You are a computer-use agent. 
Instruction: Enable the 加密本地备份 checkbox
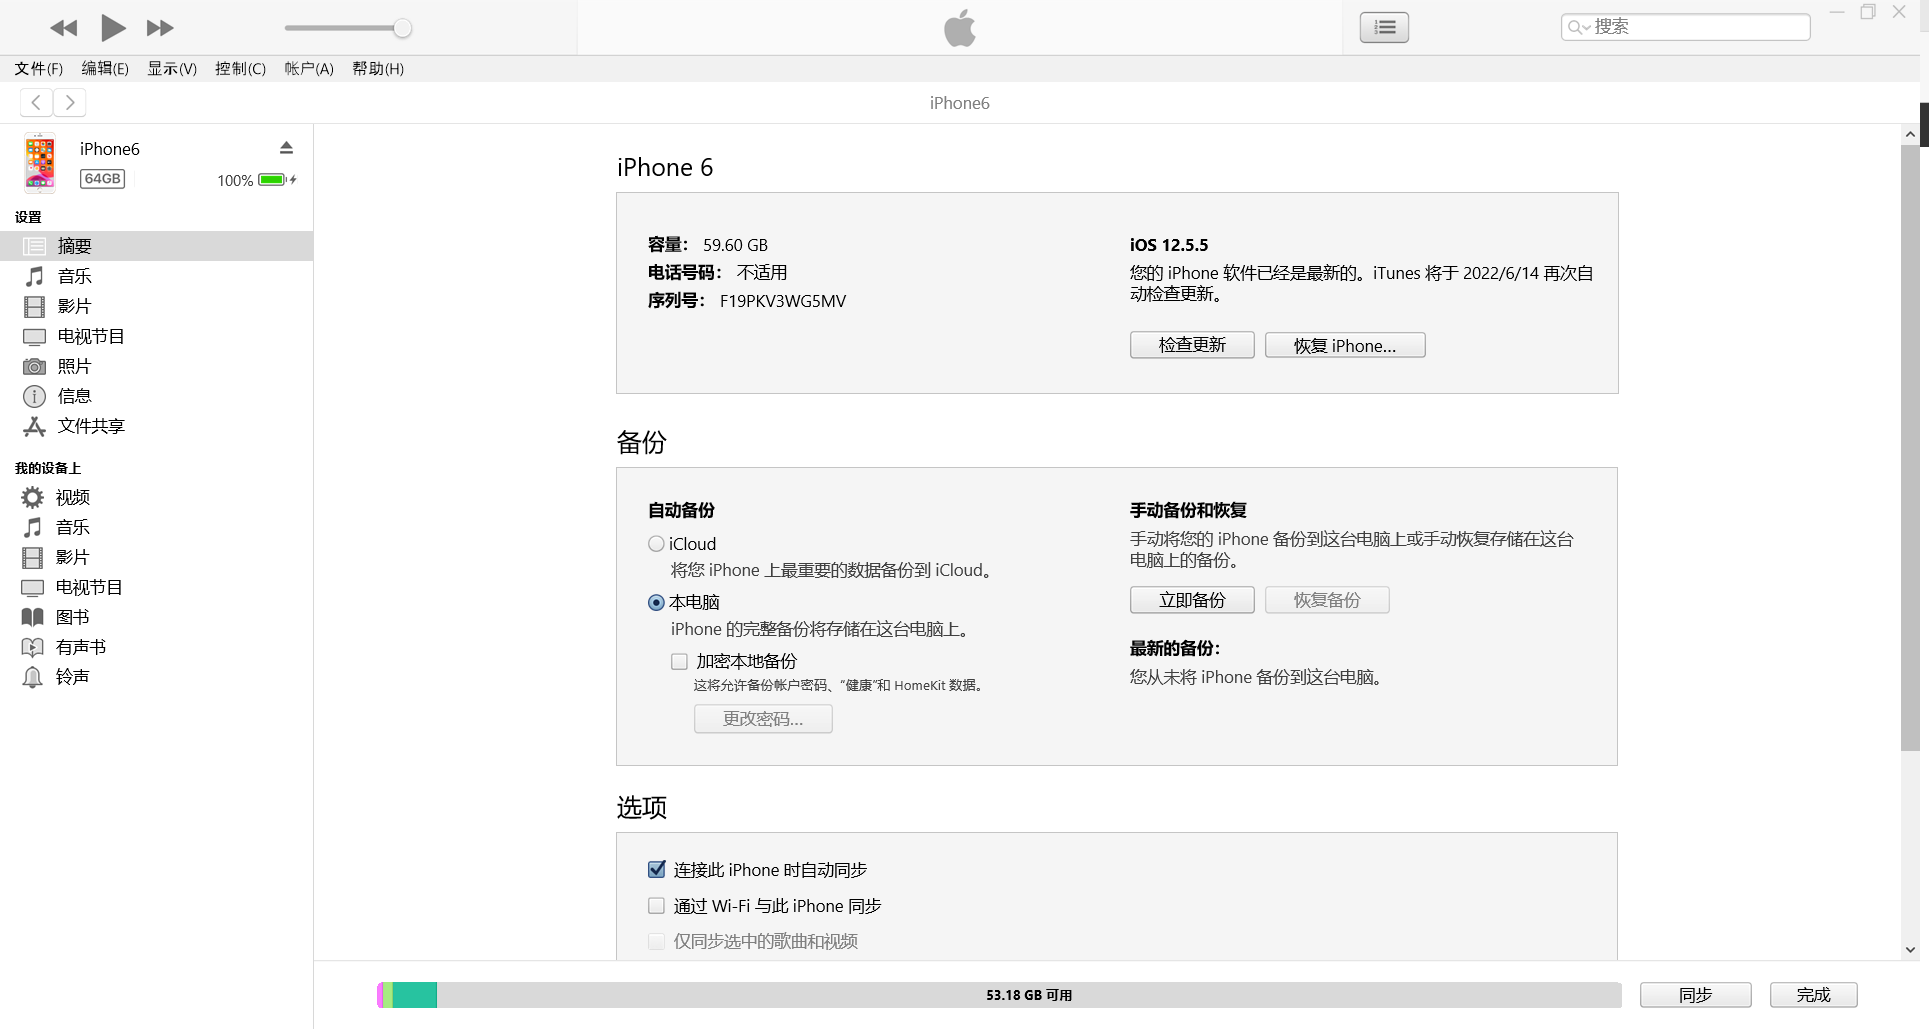pyautogui.click(x=680, y=661)
